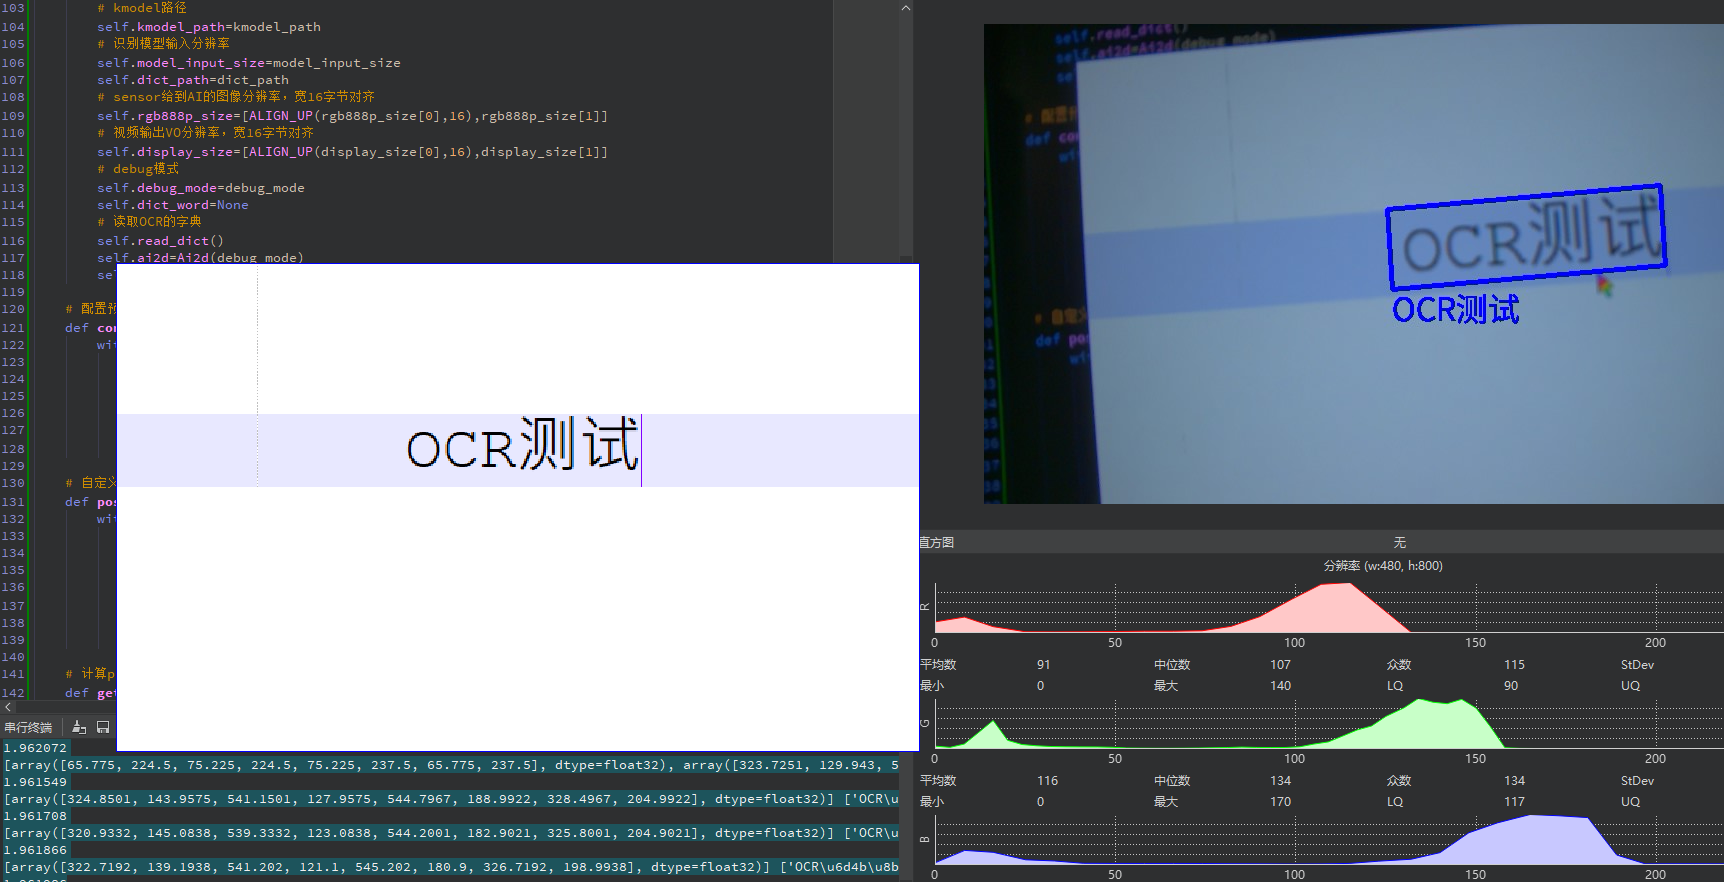The width and height of the screenshot is (1724, 882).
Task: Click terminal line starting "[array([320.9332"
Action: tap(451, 833)
